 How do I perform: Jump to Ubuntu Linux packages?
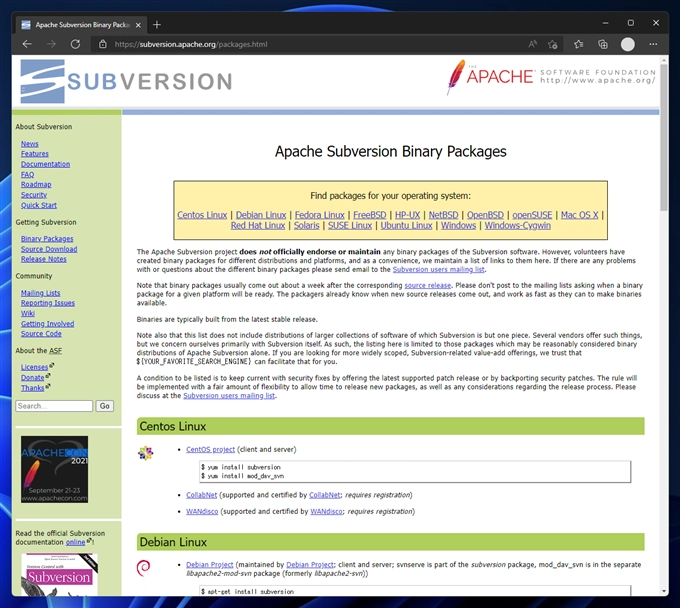[x=406, y=226]
